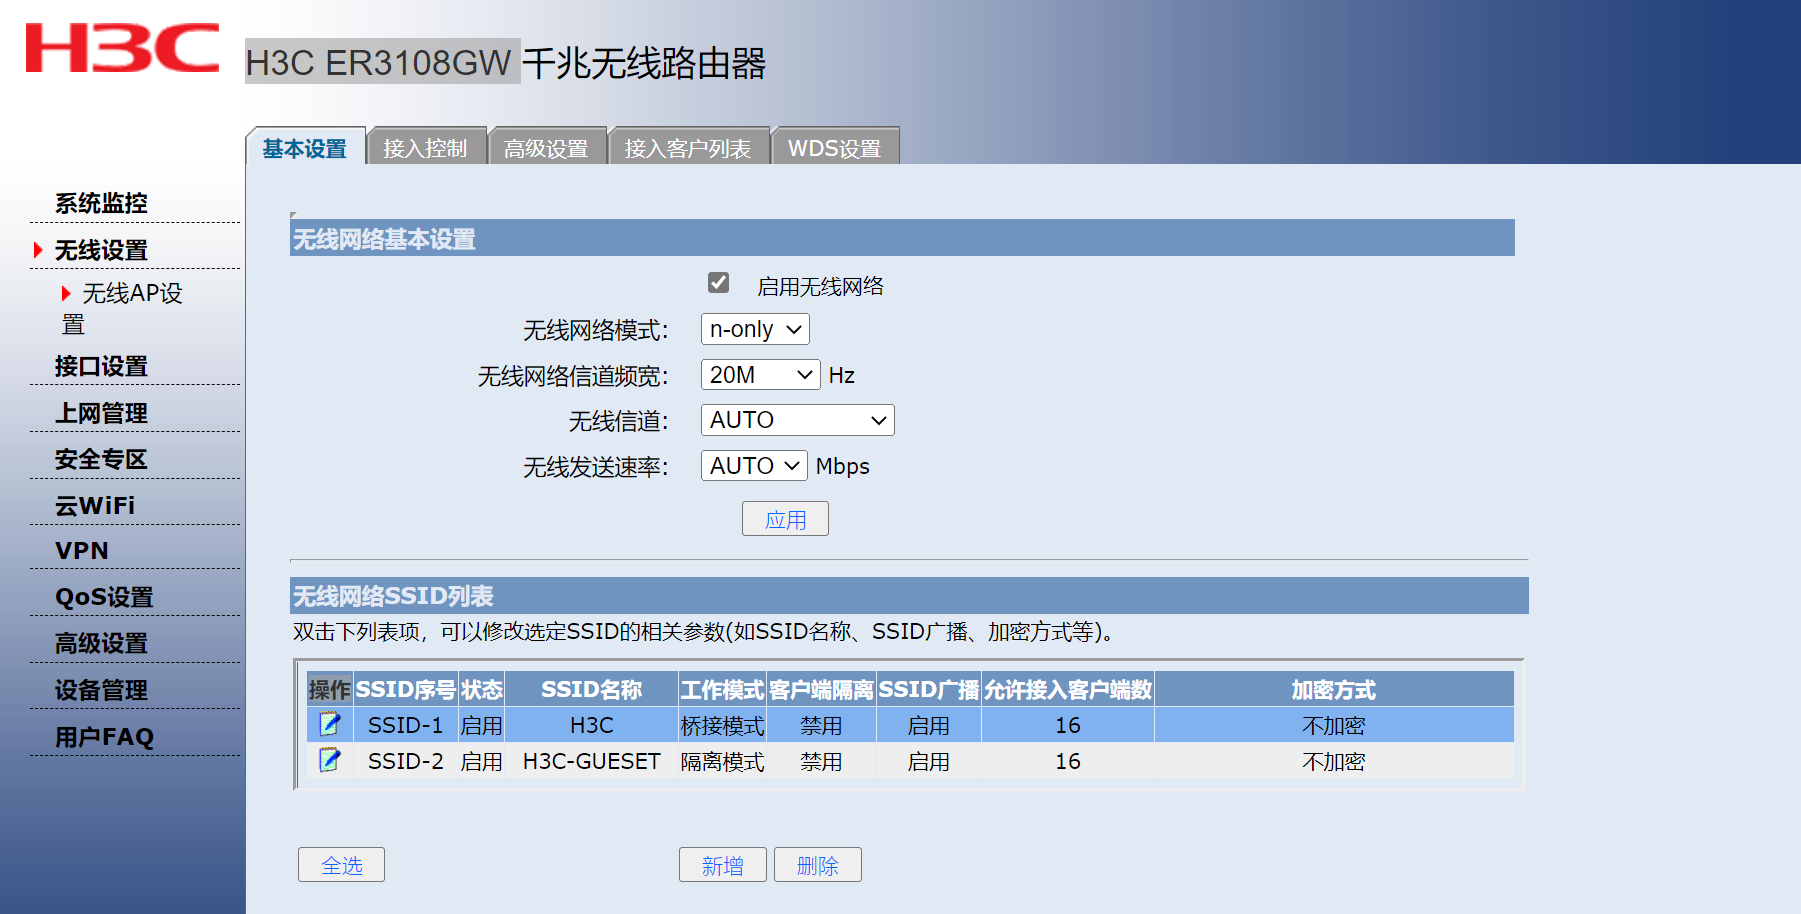Screen dimensions: 1801x914
Task: Open 上网管理 in the sidebar
Action: coord(101,413)
